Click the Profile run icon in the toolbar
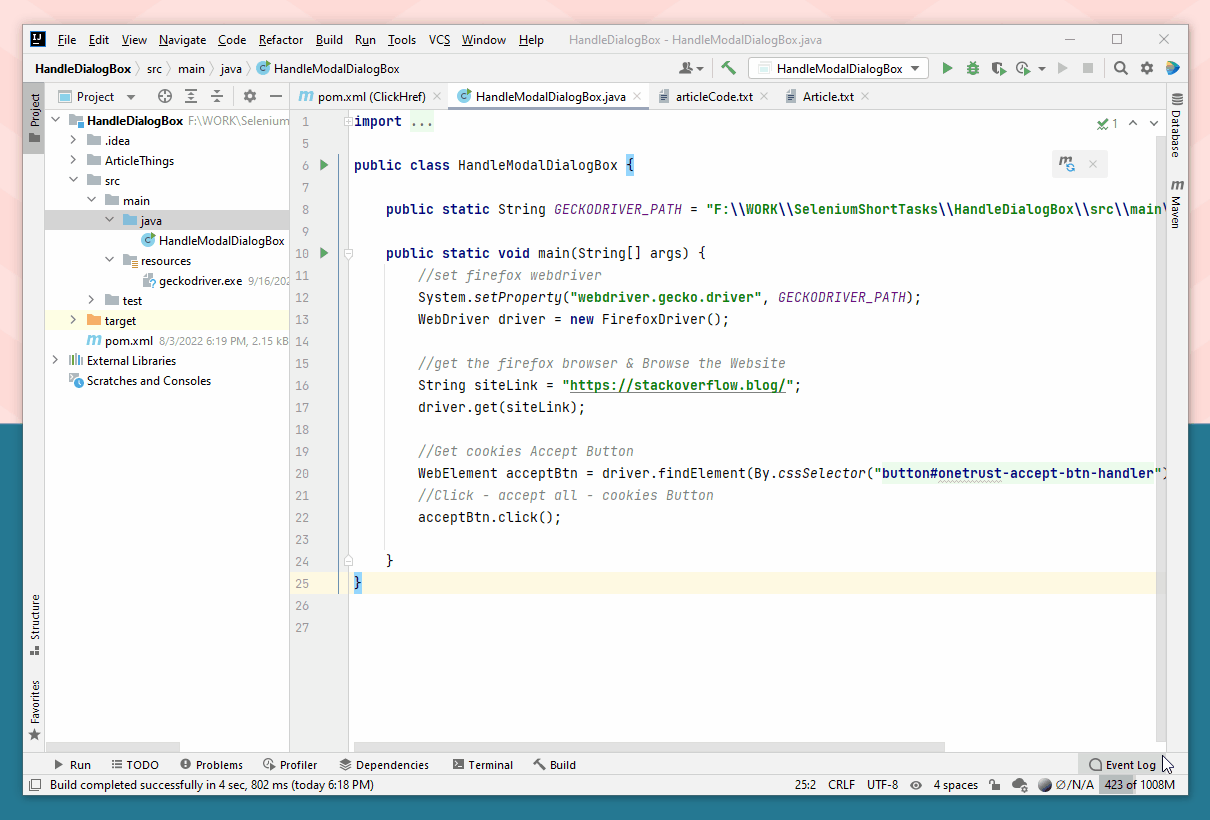 [x=1022, y=68]
